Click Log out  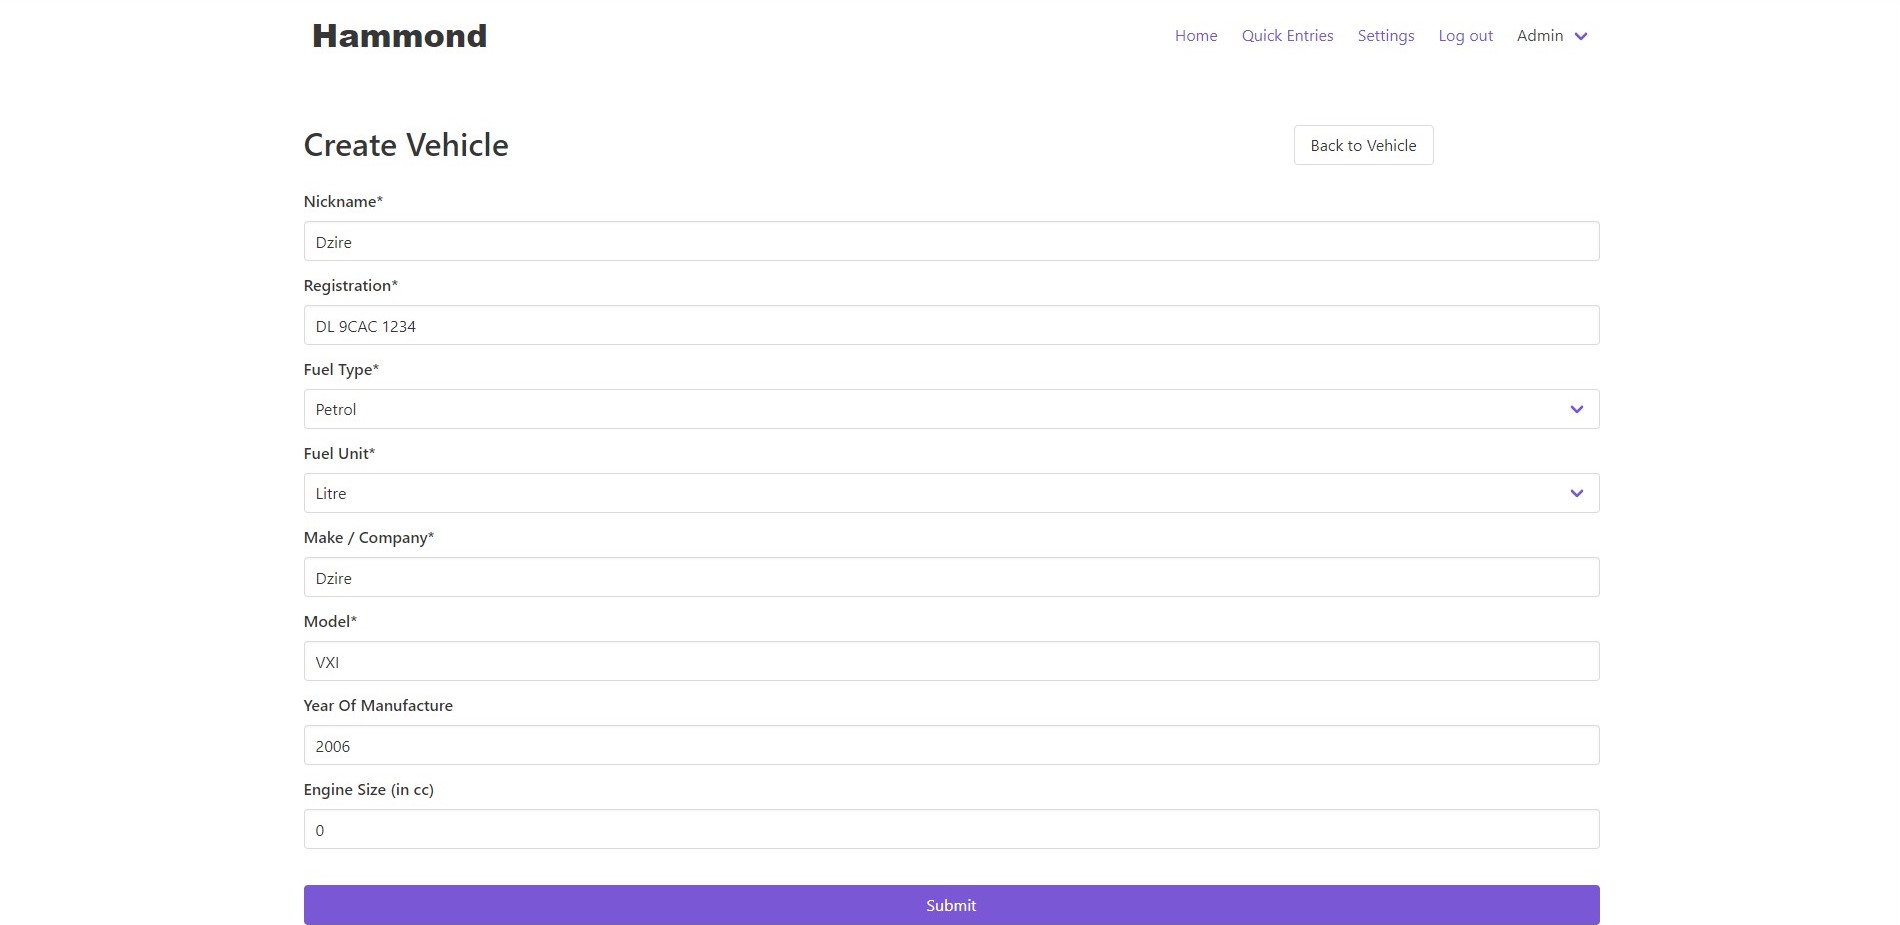click(1465, 35)
